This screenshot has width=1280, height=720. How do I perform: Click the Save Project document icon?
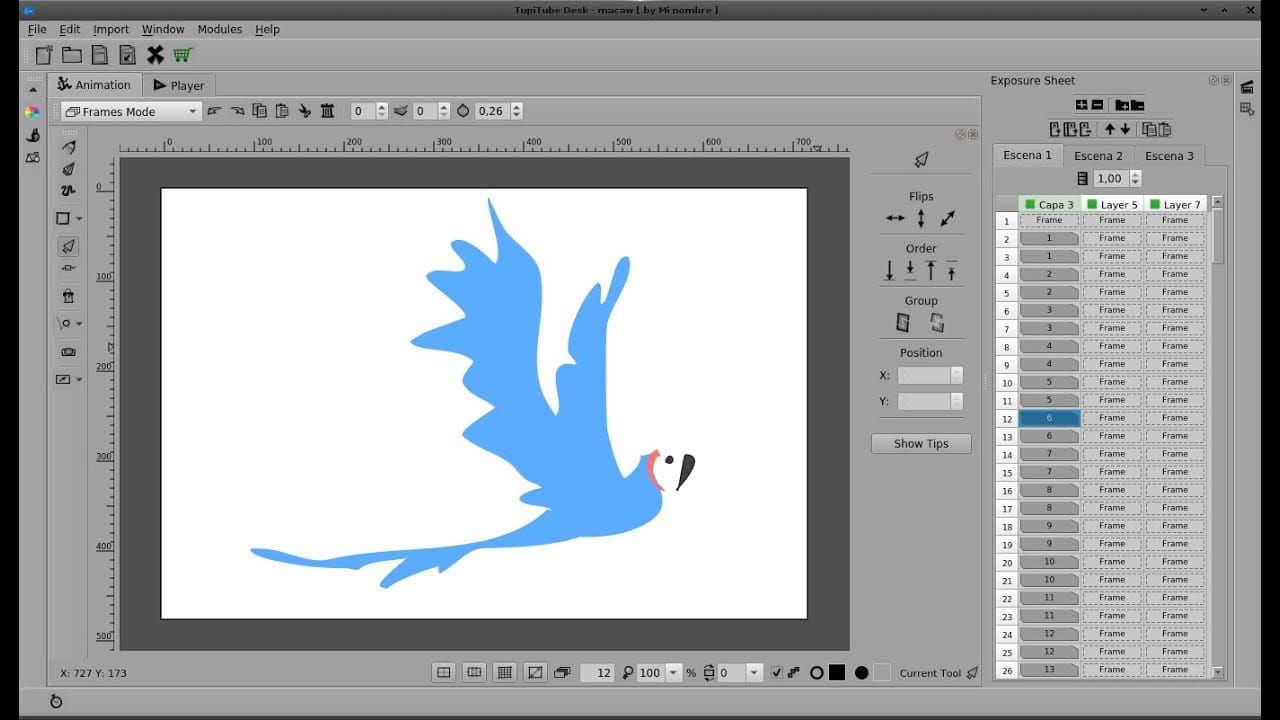pyautogui.click(x=100, y=55)
